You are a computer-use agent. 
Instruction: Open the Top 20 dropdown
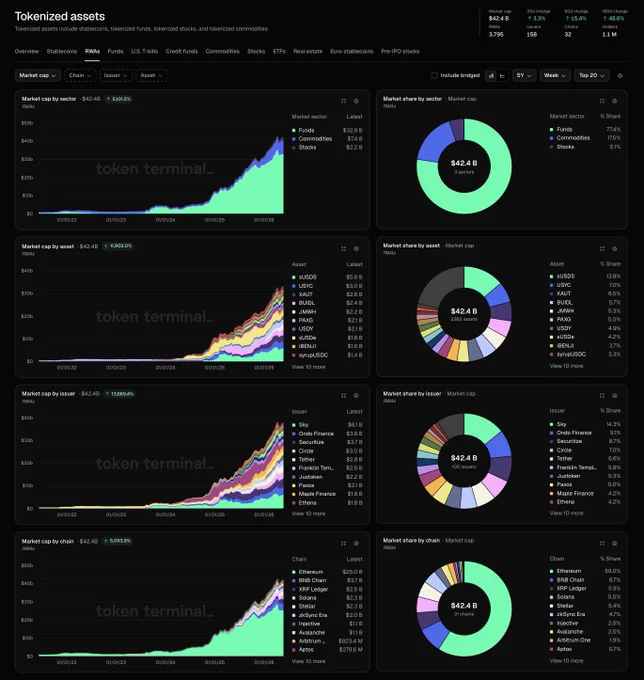[x=592, y=75]
